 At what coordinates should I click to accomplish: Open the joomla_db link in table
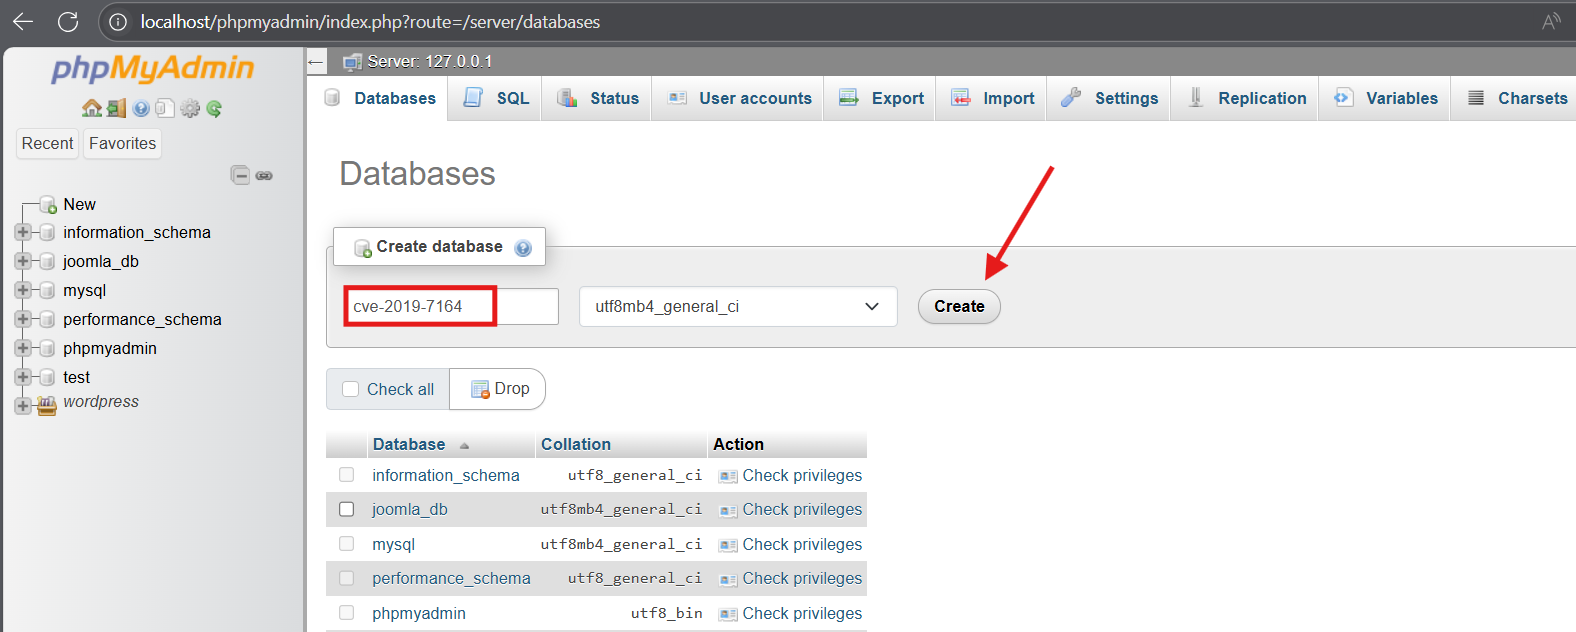click(x=410, y=509)
